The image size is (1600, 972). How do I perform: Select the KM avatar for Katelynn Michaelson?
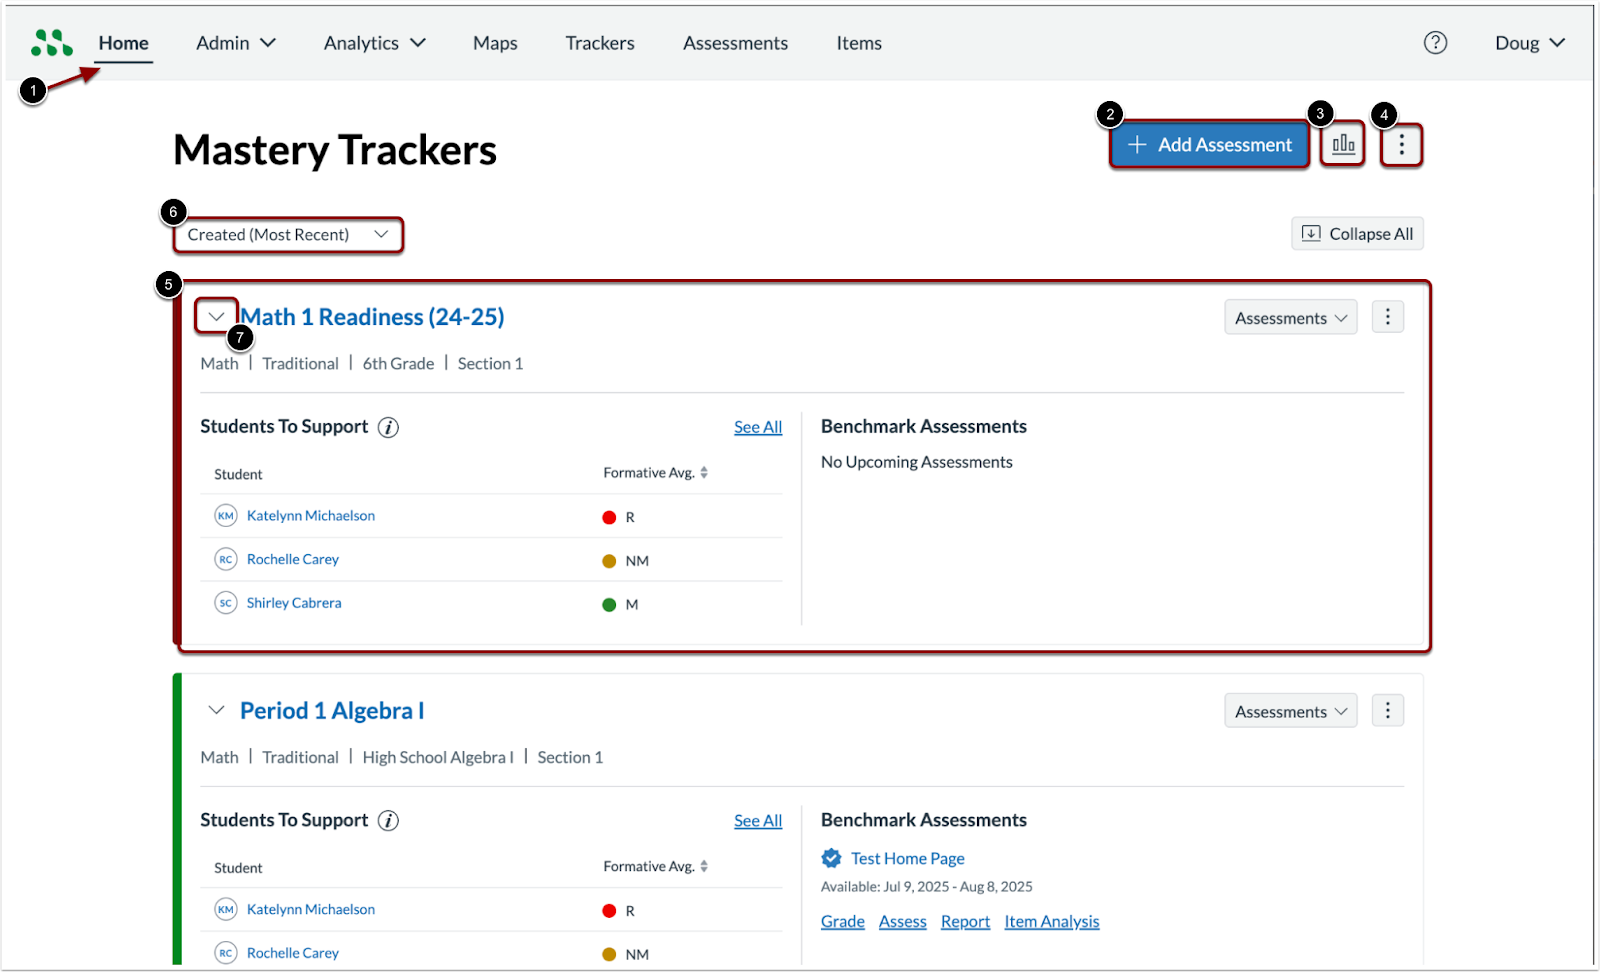click(225, 515)
